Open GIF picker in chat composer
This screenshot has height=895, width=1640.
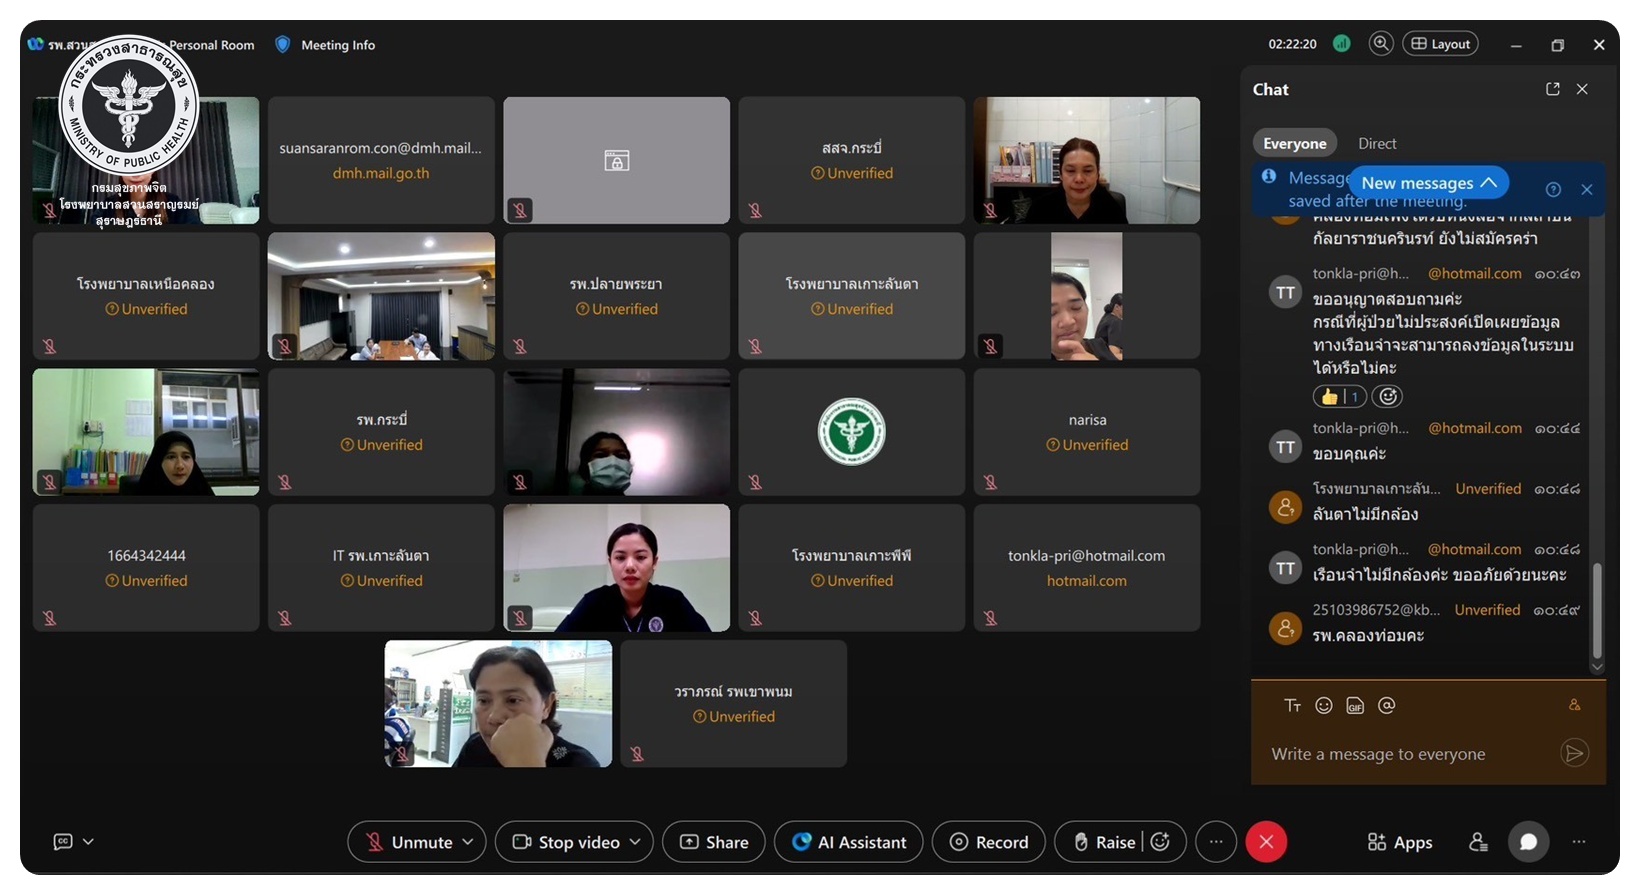click(1355, 705)
